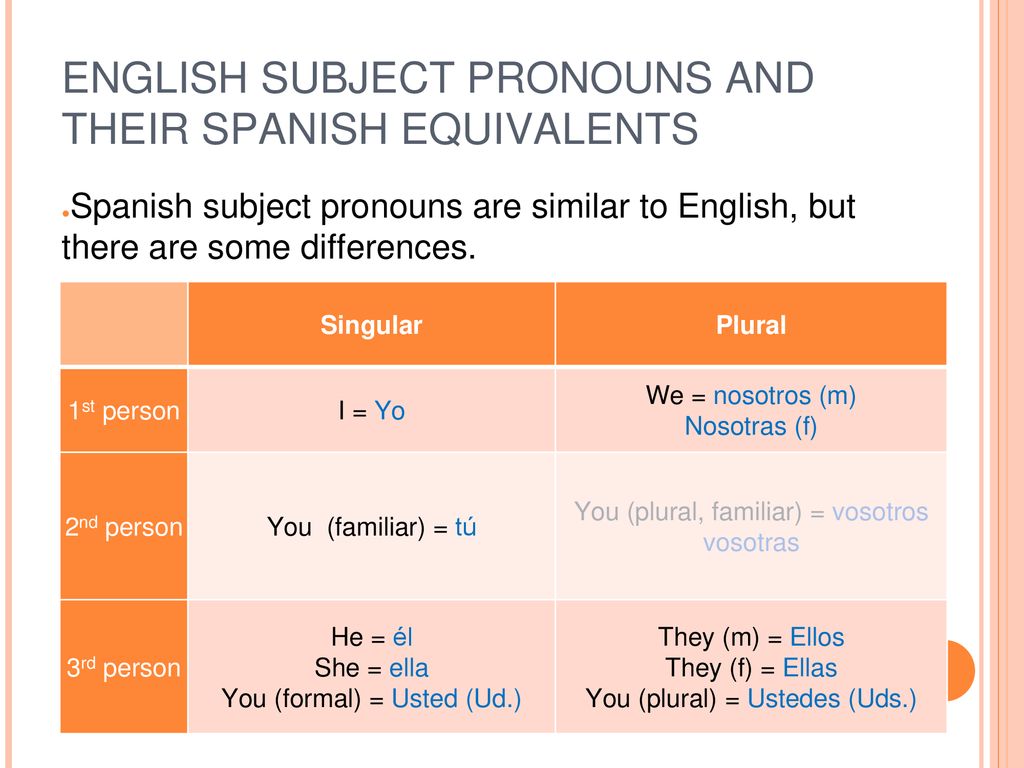Click the blue 'Usted (Ud.)' text
This screenshot has width=1024, height=768.
[456, 699]
